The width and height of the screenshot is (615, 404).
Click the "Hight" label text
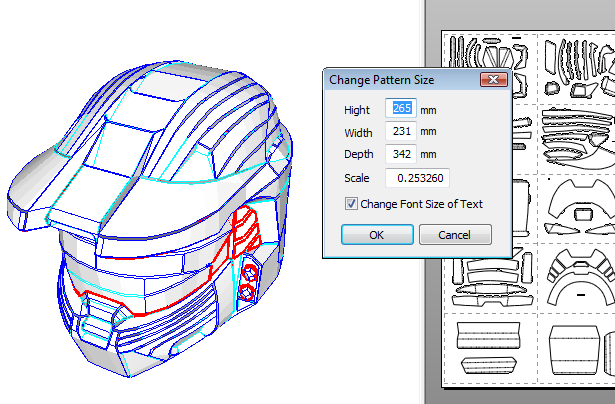point(357,110)
